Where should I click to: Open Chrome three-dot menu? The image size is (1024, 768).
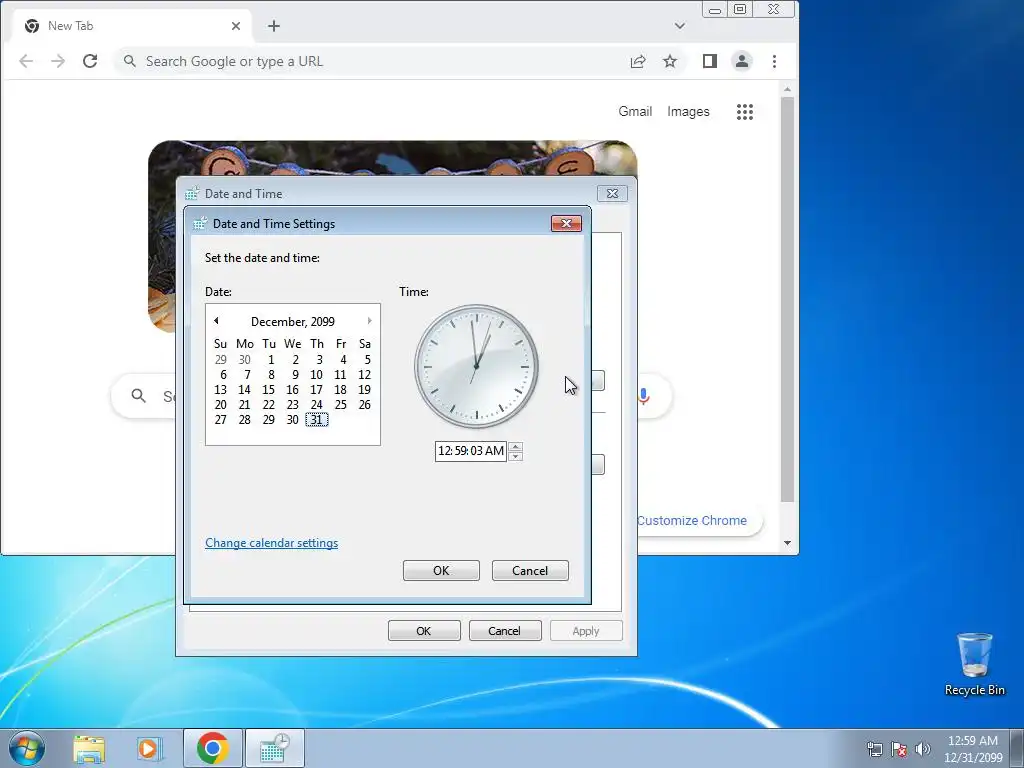(775, 61)
